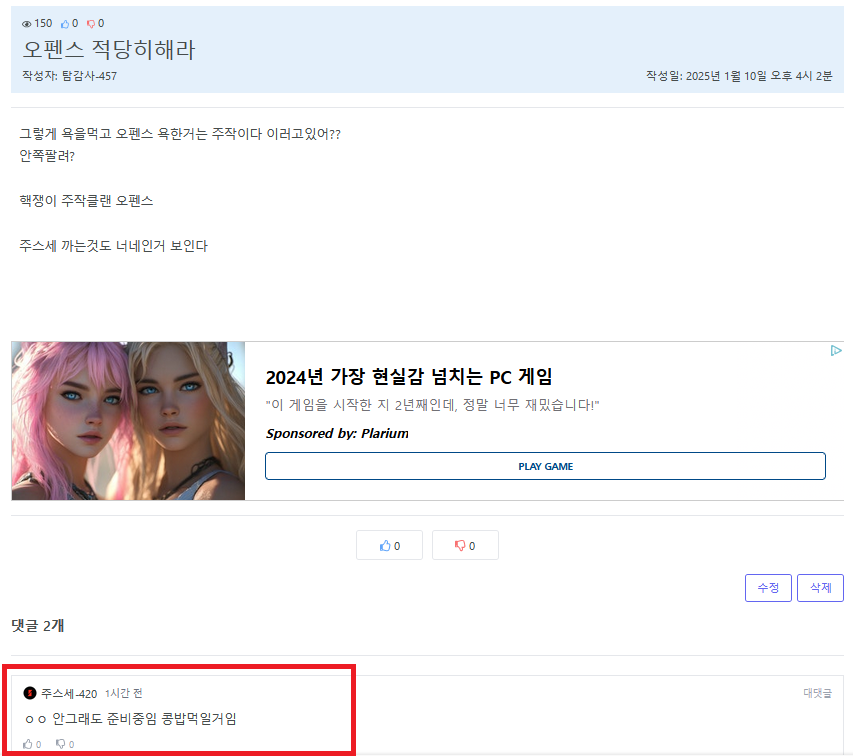The height and width of the screenshot is (756, 853).
Task: Click the red thumbs-down icon in post header
Action: click(x=91, y=24)
